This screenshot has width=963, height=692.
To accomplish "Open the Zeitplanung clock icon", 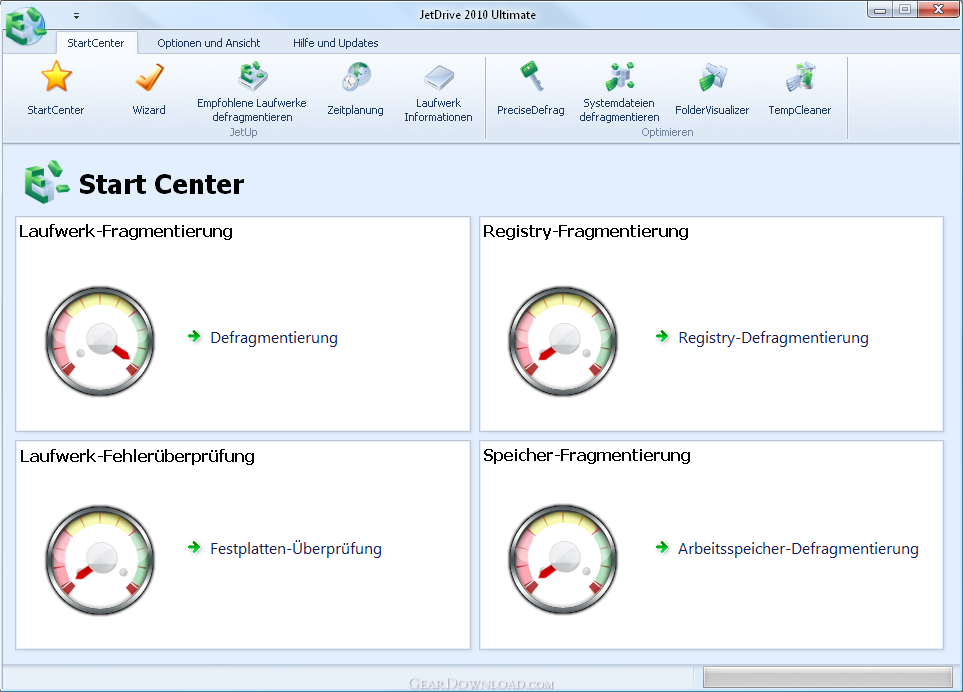I will (x=356, y=77).
